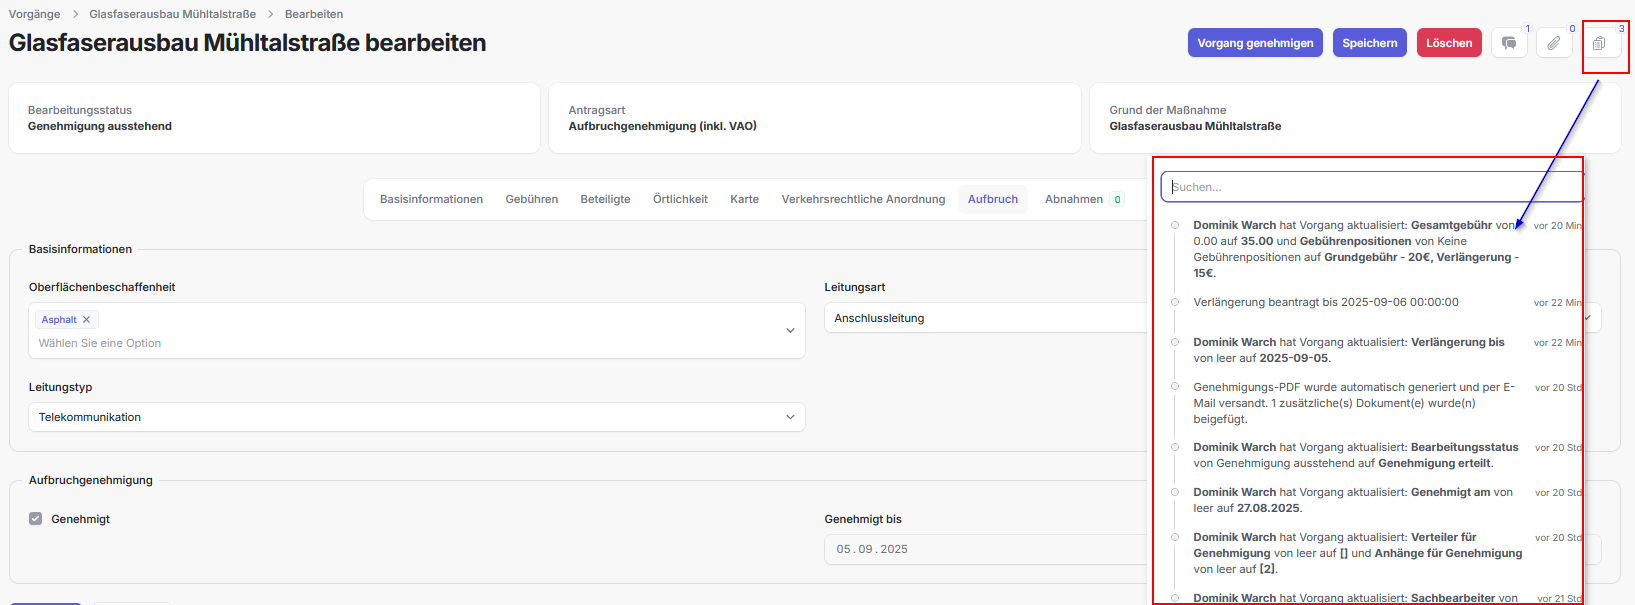This screenshot has width=1635, height=605.
Task: Go to the Beteiligte tab
Action: (605, 199)
